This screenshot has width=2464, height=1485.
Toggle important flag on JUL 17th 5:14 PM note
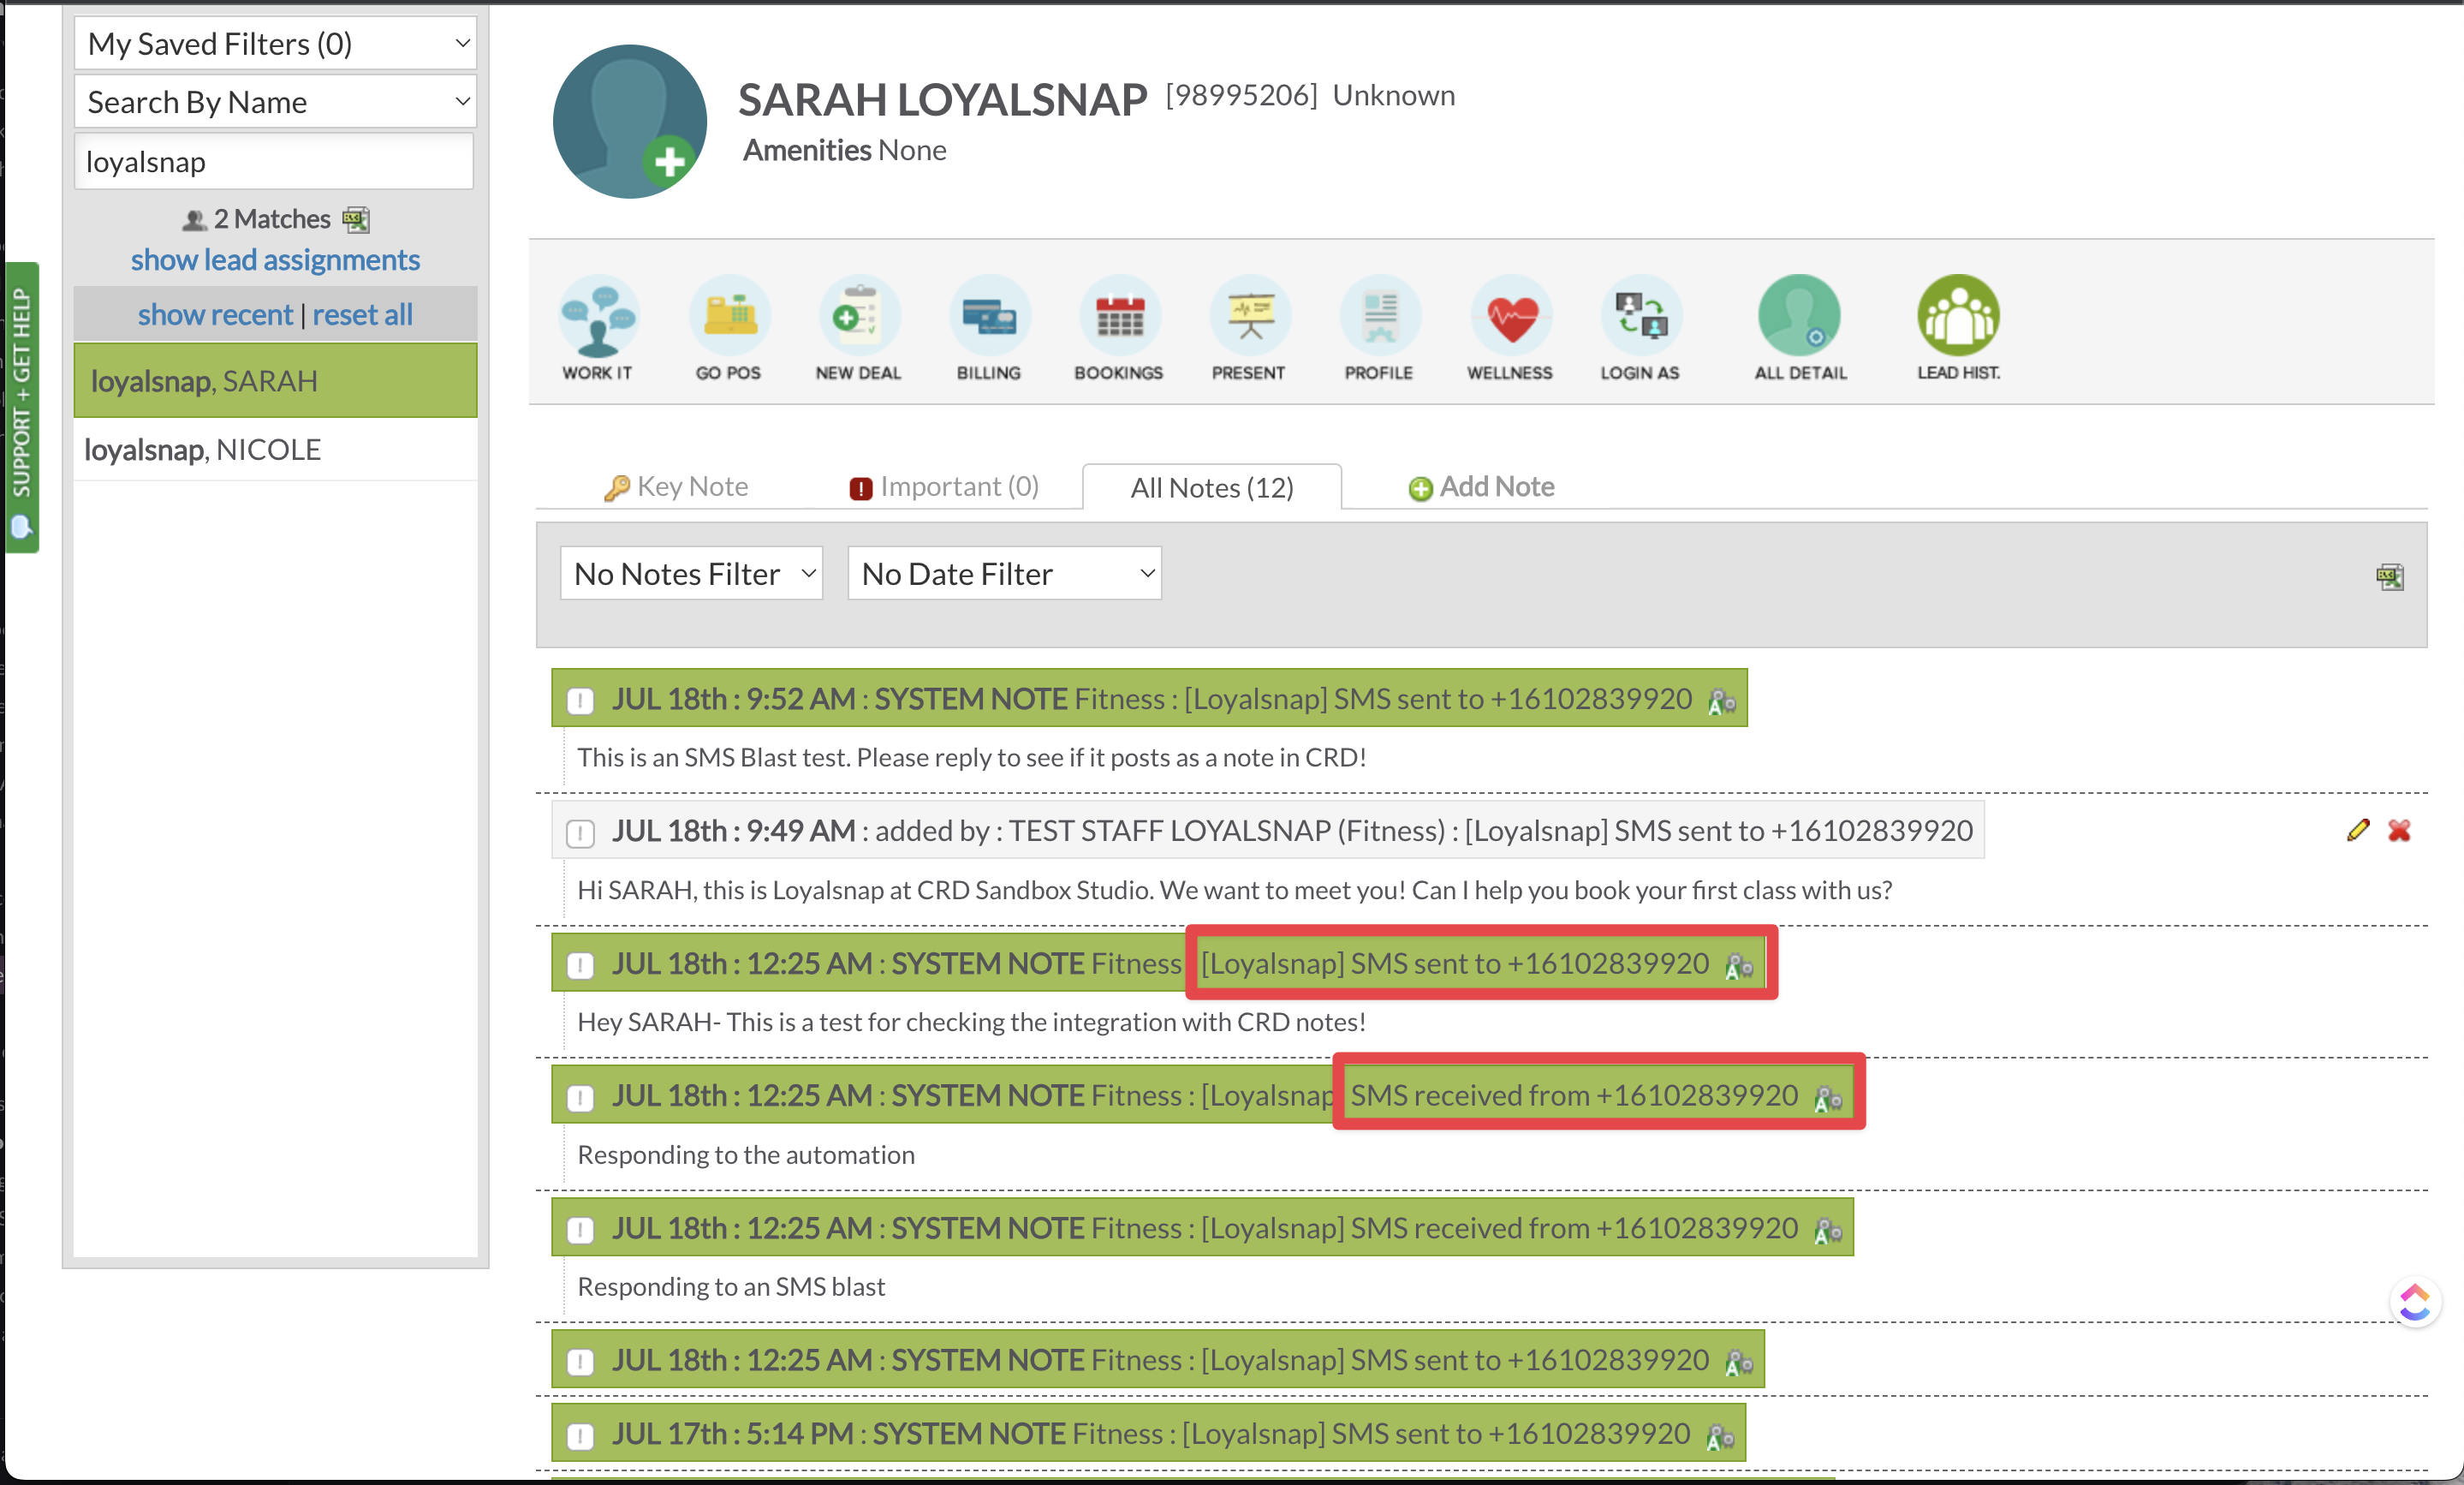581,1435
